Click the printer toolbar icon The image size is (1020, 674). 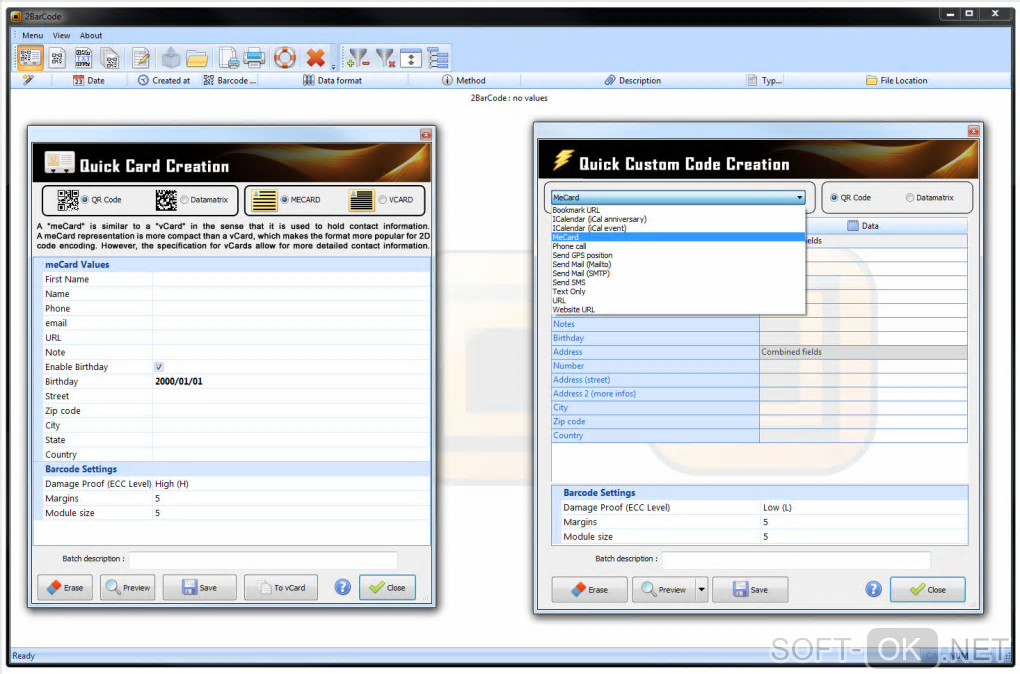254,59
